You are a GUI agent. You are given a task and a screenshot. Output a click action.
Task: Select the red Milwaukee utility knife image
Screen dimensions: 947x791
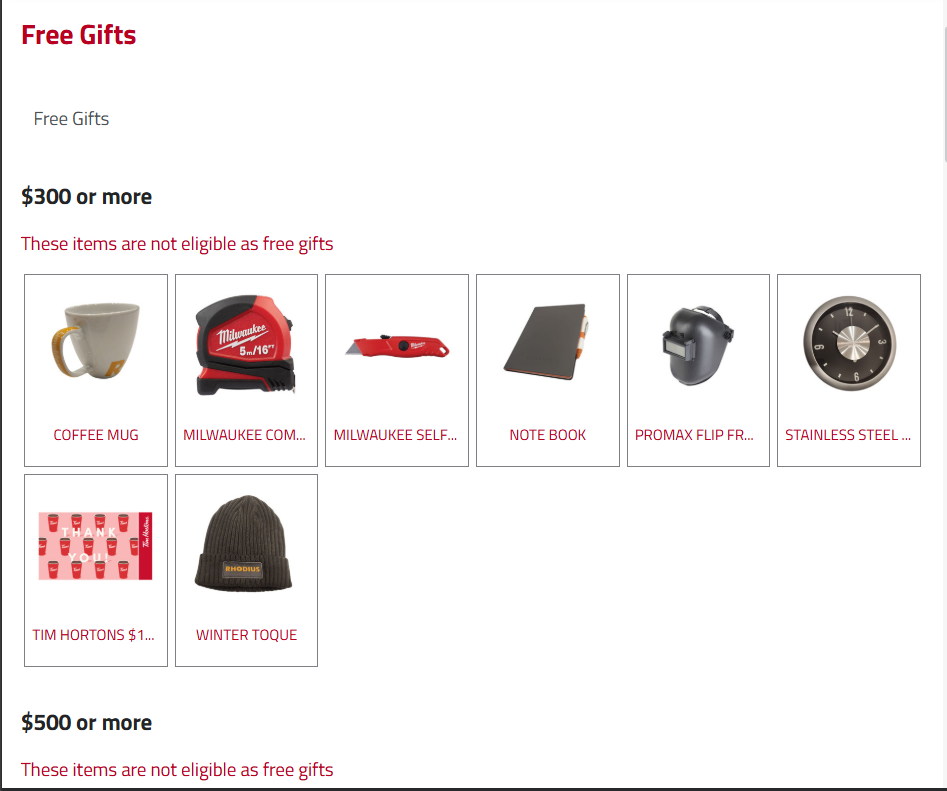click(x=397, y=347)
